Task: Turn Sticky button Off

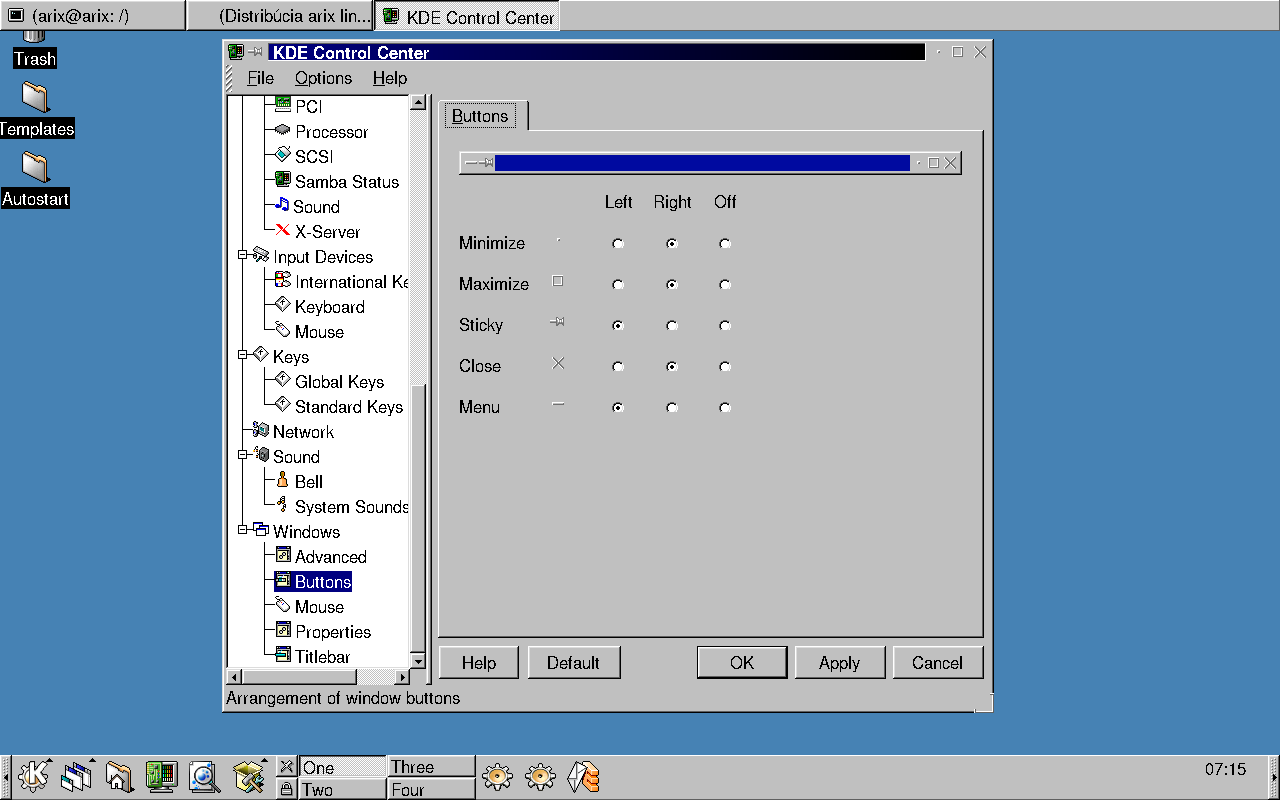Action: point(725,325)
